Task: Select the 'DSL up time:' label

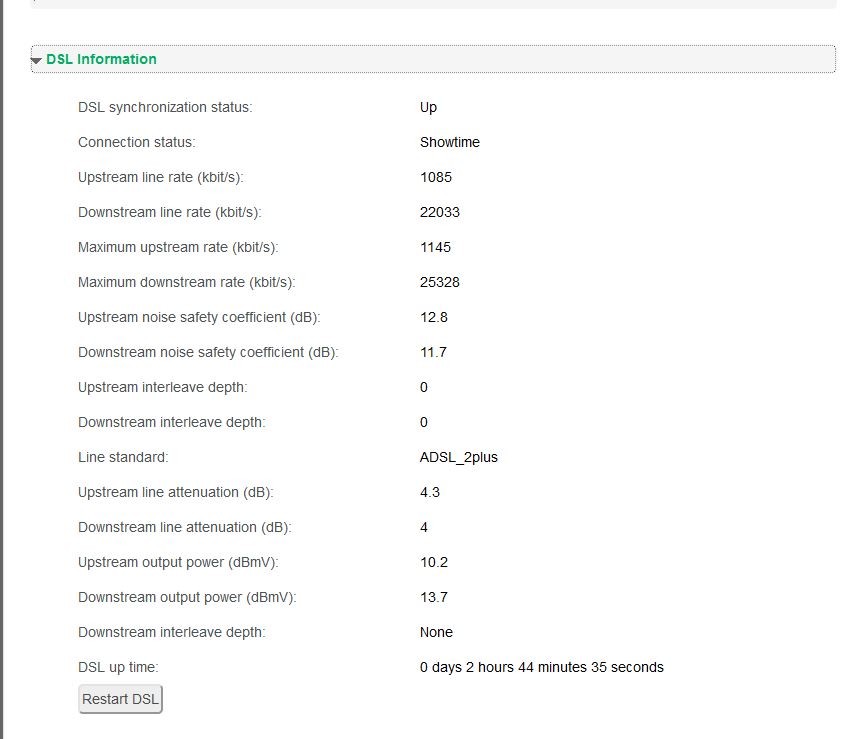Action: point(118,667)
